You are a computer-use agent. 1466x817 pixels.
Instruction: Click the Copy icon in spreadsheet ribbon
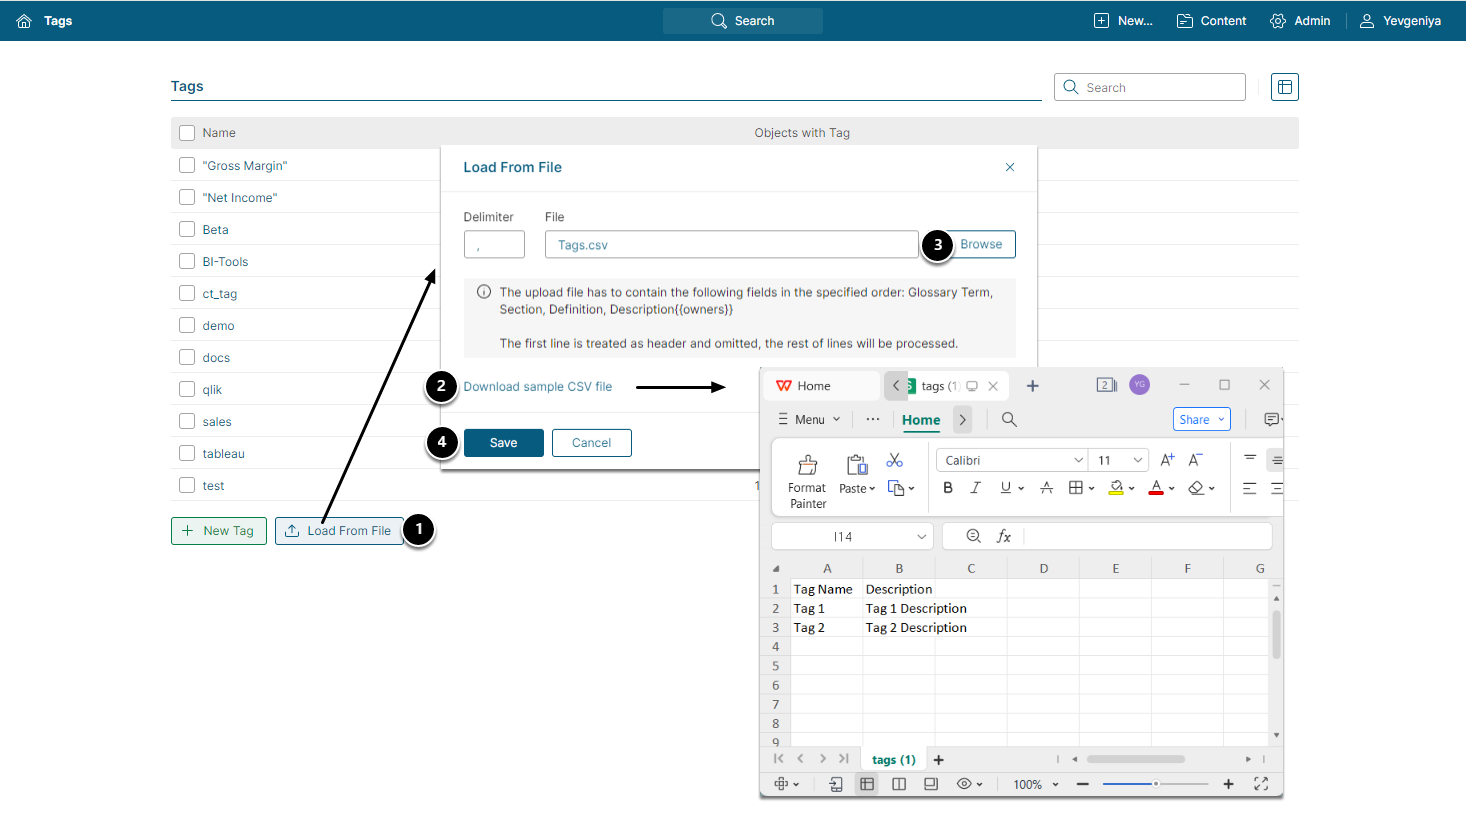tap(896, 488)
